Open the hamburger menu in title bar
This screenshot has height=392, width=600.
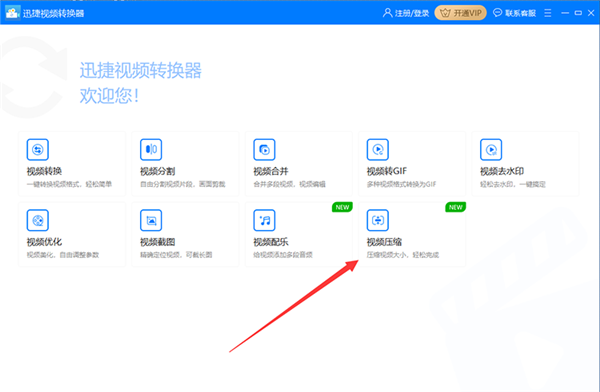pos(548,13)
